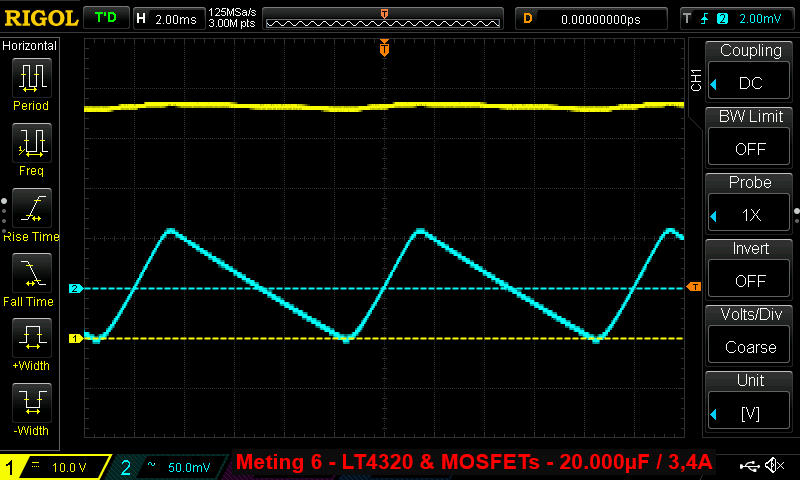The height and width of the screenshot is (480, 800).
Task: Click the red Meting 6 caption text
Action: (473, 462)
